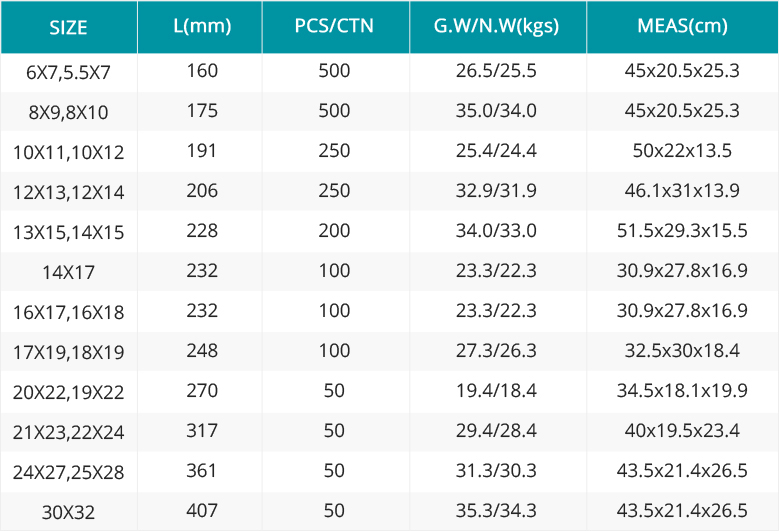This screenshot has height=531, width=779.
Task: Click the 6X7,5.5X7 size cell
Action: [x=69, y=73]
